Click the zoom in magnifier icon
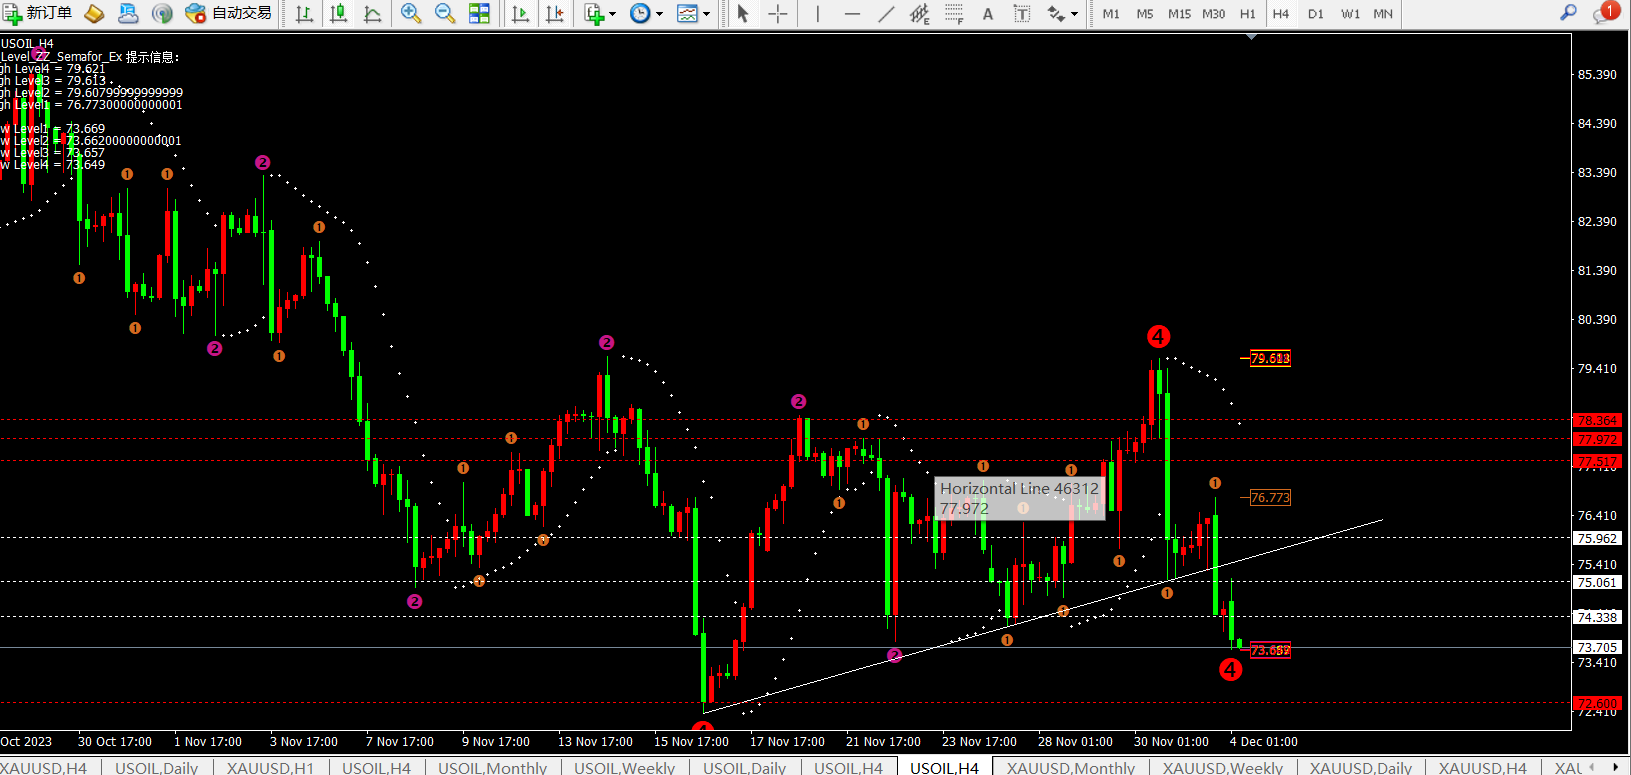The width and height of the screenshot is (1631, 775). point(410,13)
